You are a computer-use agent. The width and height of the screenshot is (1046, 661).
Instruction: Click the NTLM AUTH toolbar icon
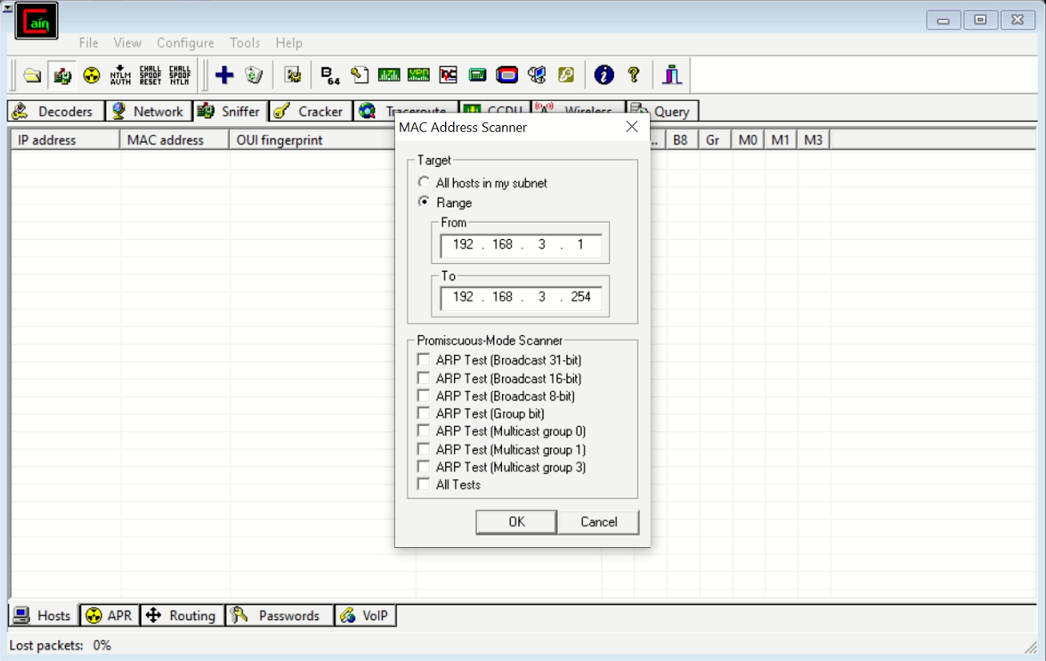coord(121,75)
